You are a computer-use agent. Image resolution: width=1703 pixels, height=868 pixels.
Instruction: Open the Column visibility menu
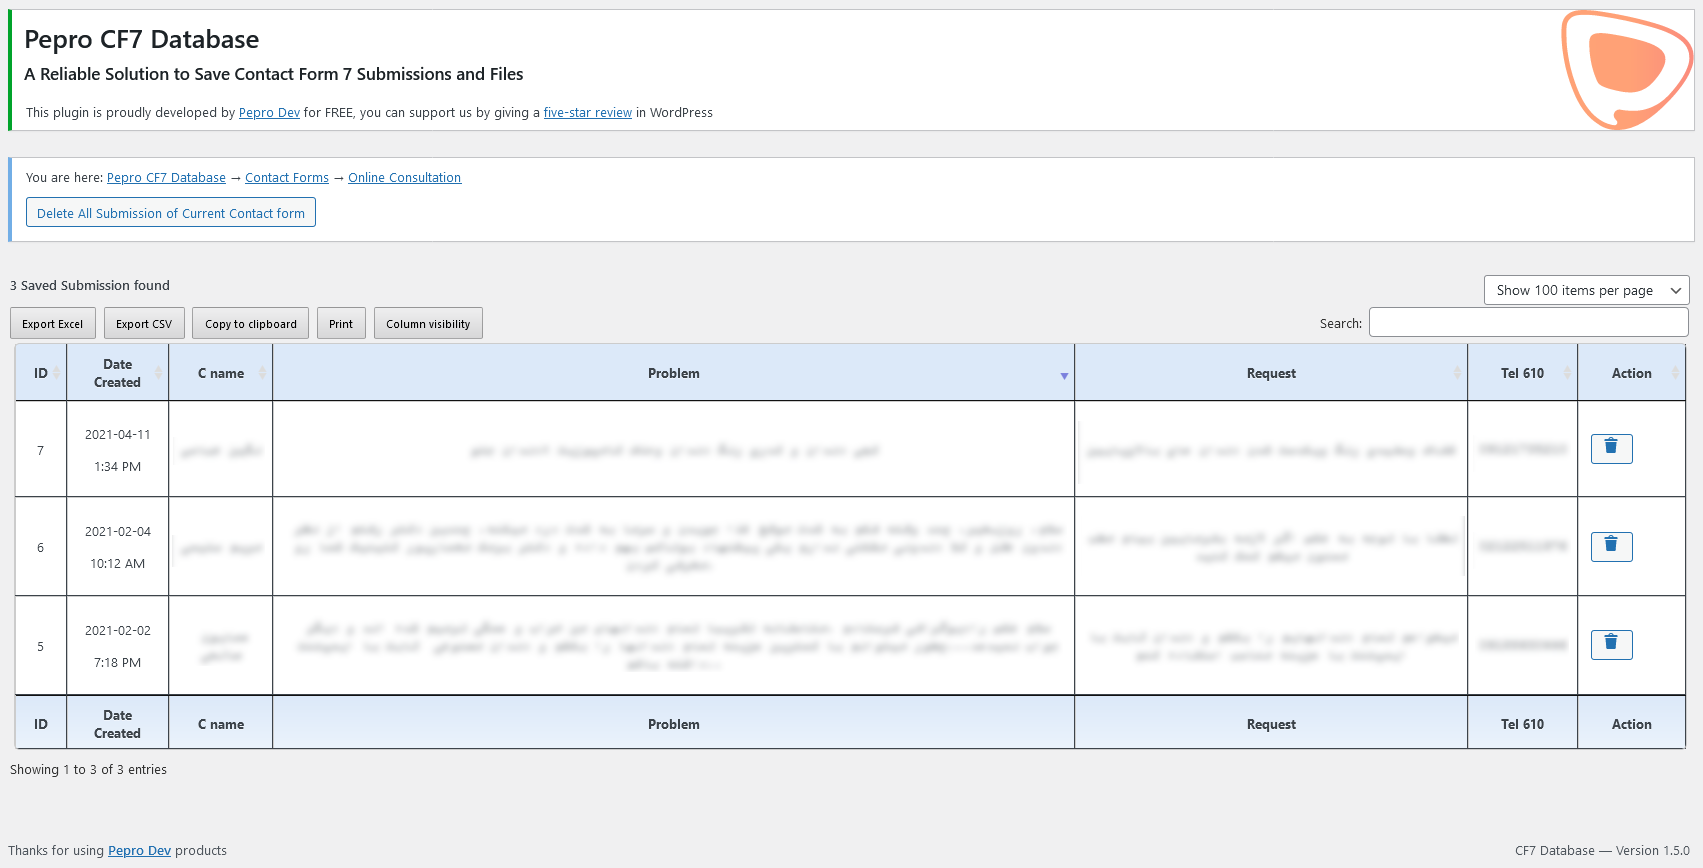point(428,323)
